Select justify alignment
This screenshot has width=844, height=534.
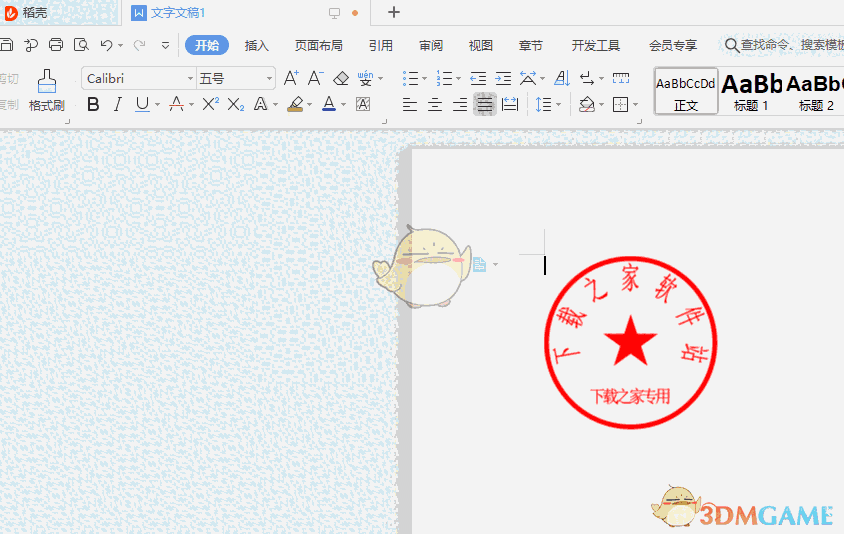(485, 104)
